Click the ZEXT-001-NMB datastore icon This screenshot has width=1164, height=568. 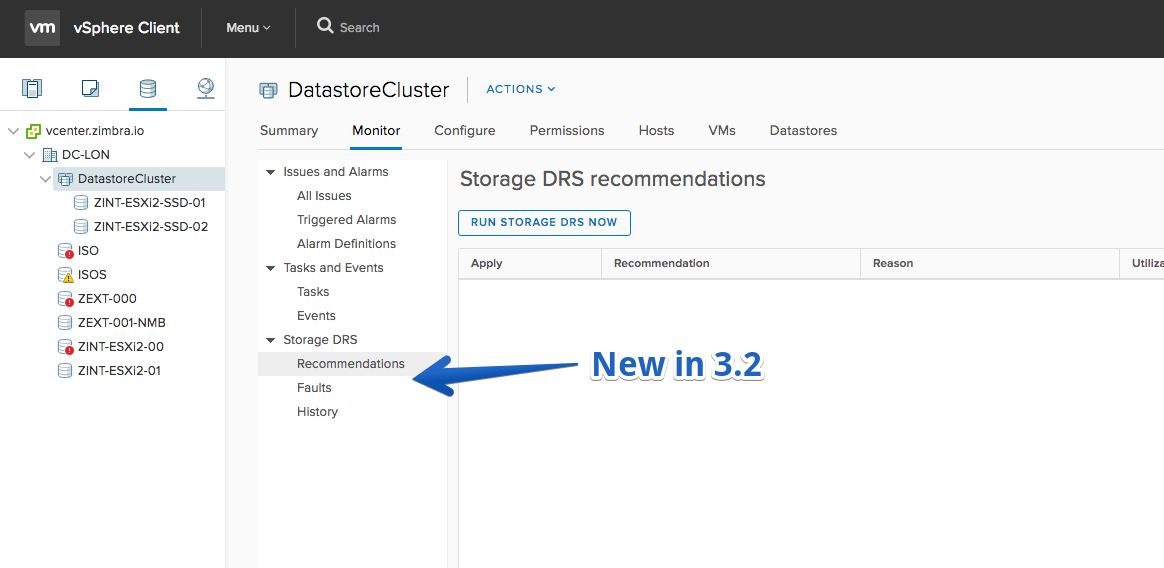tap(65, 322)
